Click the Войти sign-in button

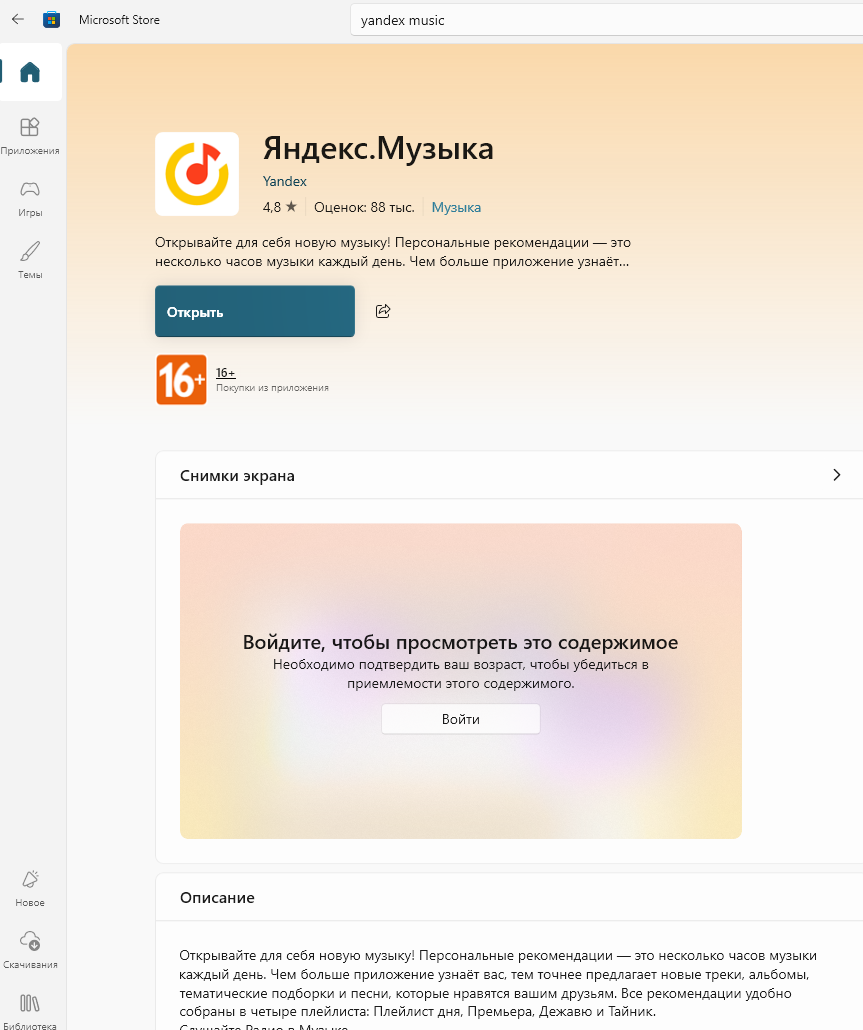click(461, 719)
